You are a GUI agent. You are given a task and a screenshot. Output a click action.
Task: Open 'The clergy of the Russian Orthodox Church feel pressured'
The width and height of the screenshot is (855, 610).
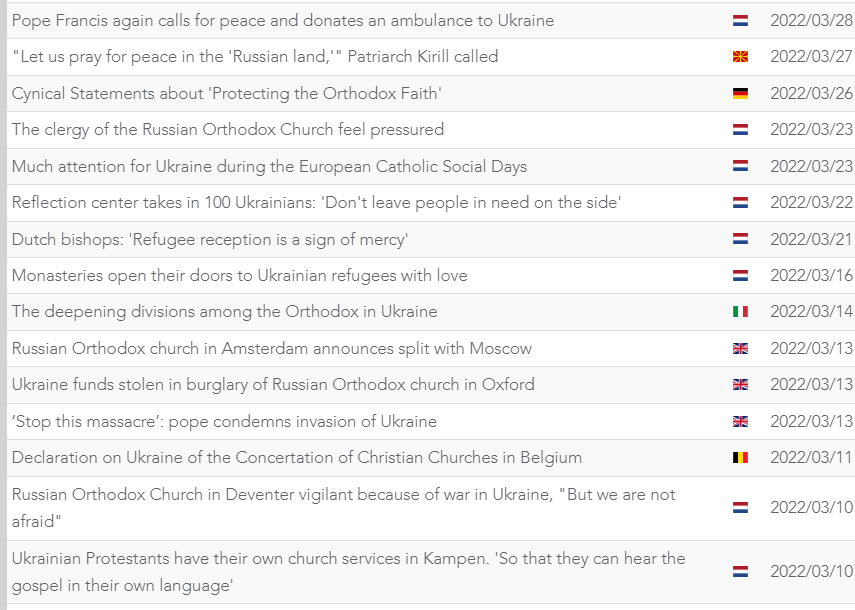[x=228, y=130]
